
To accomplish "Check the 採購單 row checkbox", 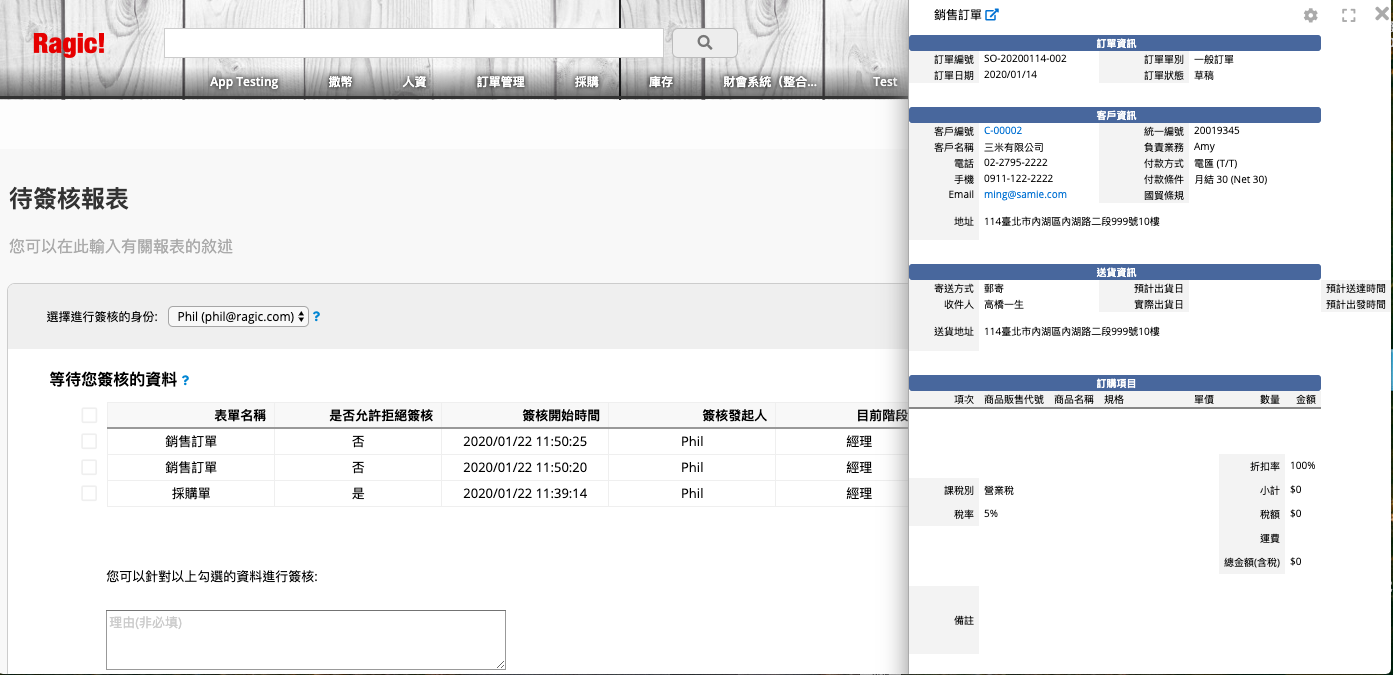I will pyautogui.click(x=89, y=493).
